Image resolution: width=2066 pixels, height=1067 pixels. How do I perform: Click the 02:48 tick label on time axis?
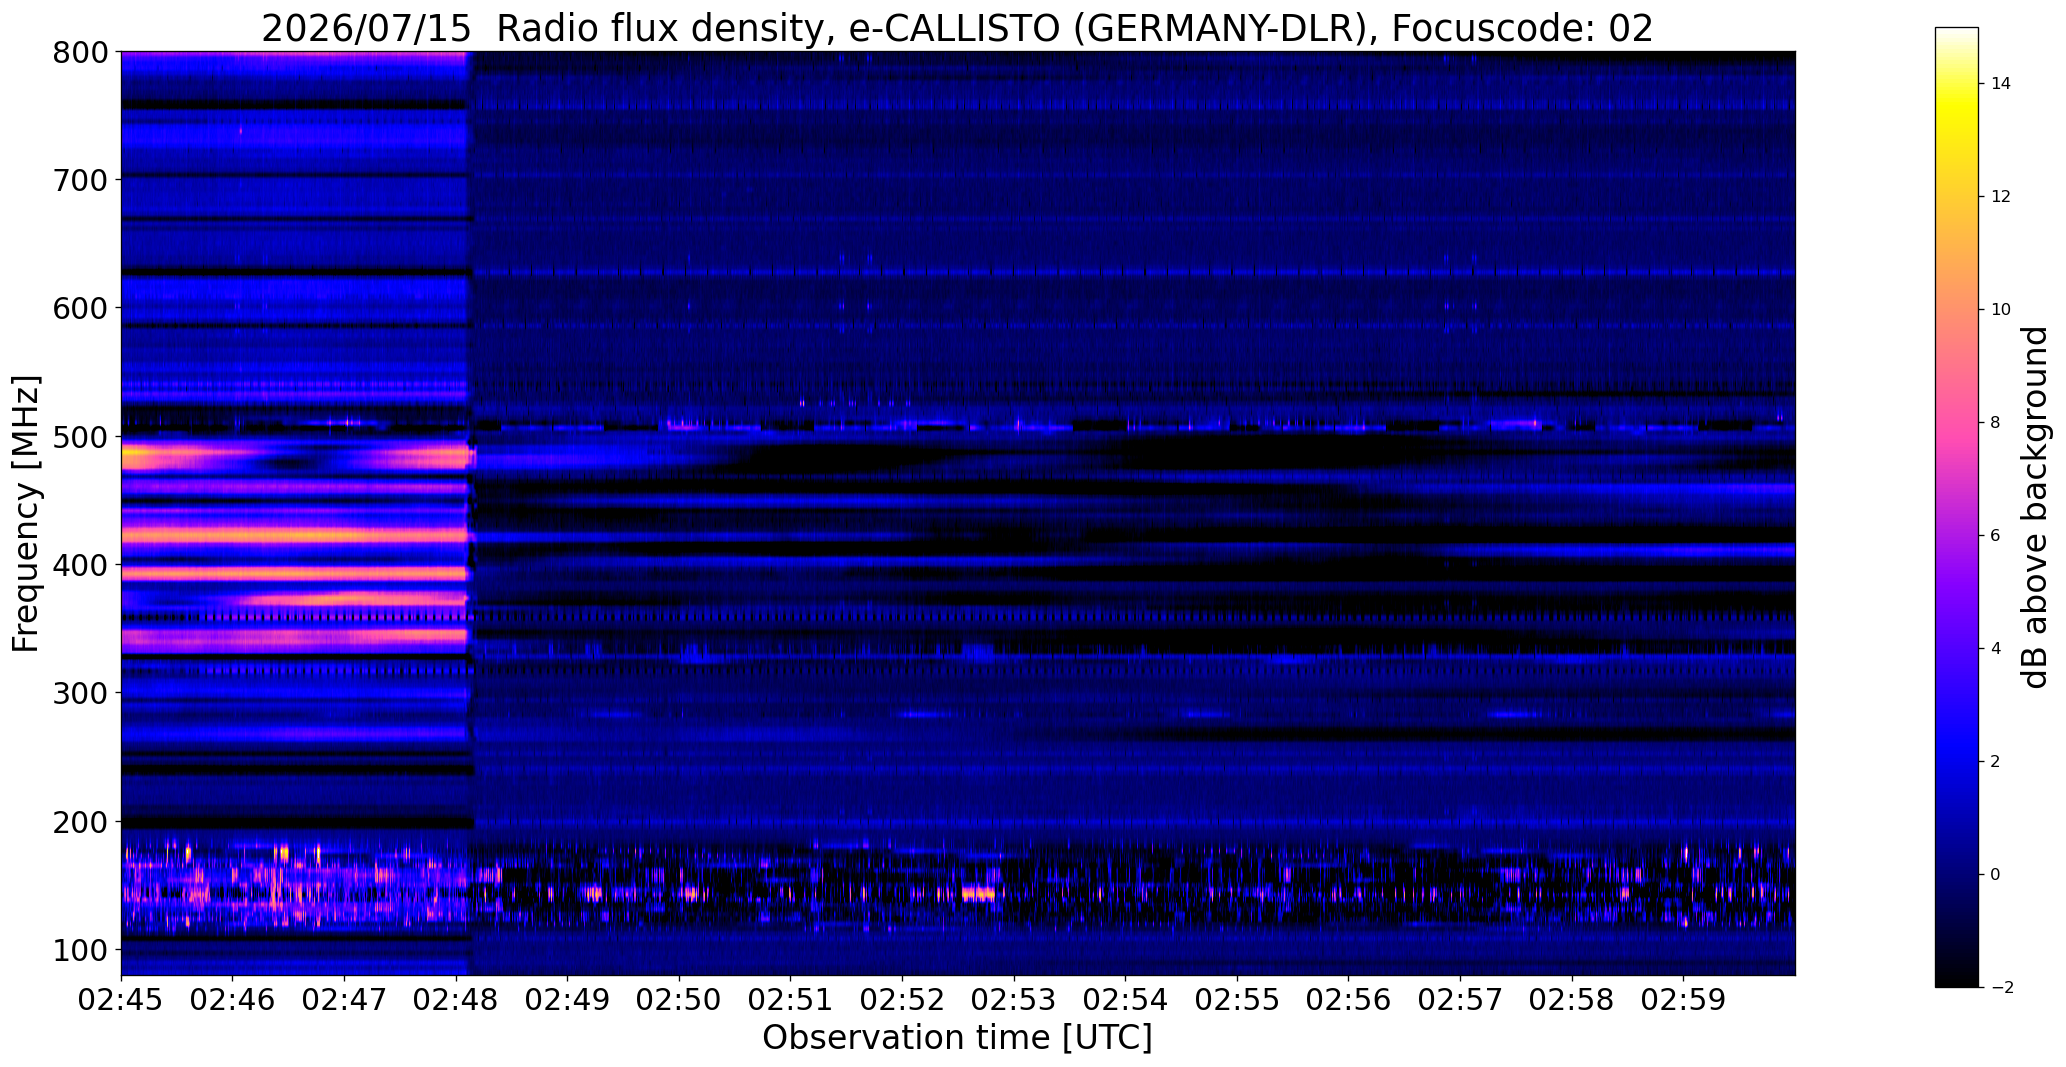[x=456, y=1001]
